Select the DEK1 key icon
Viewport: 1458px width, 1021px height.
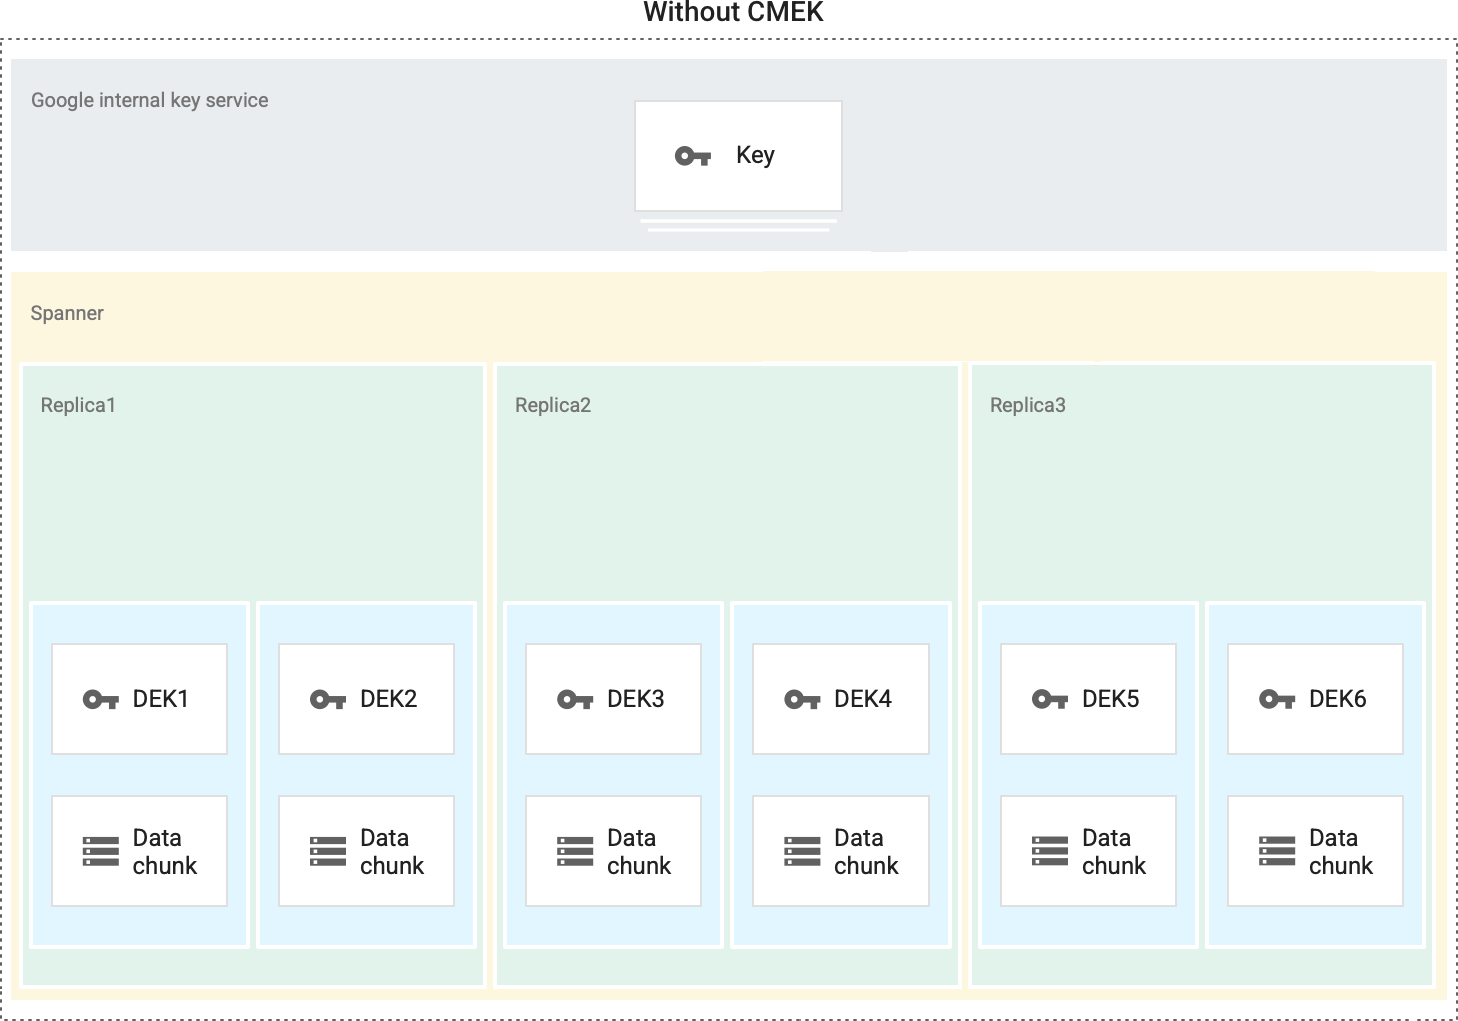100,699
